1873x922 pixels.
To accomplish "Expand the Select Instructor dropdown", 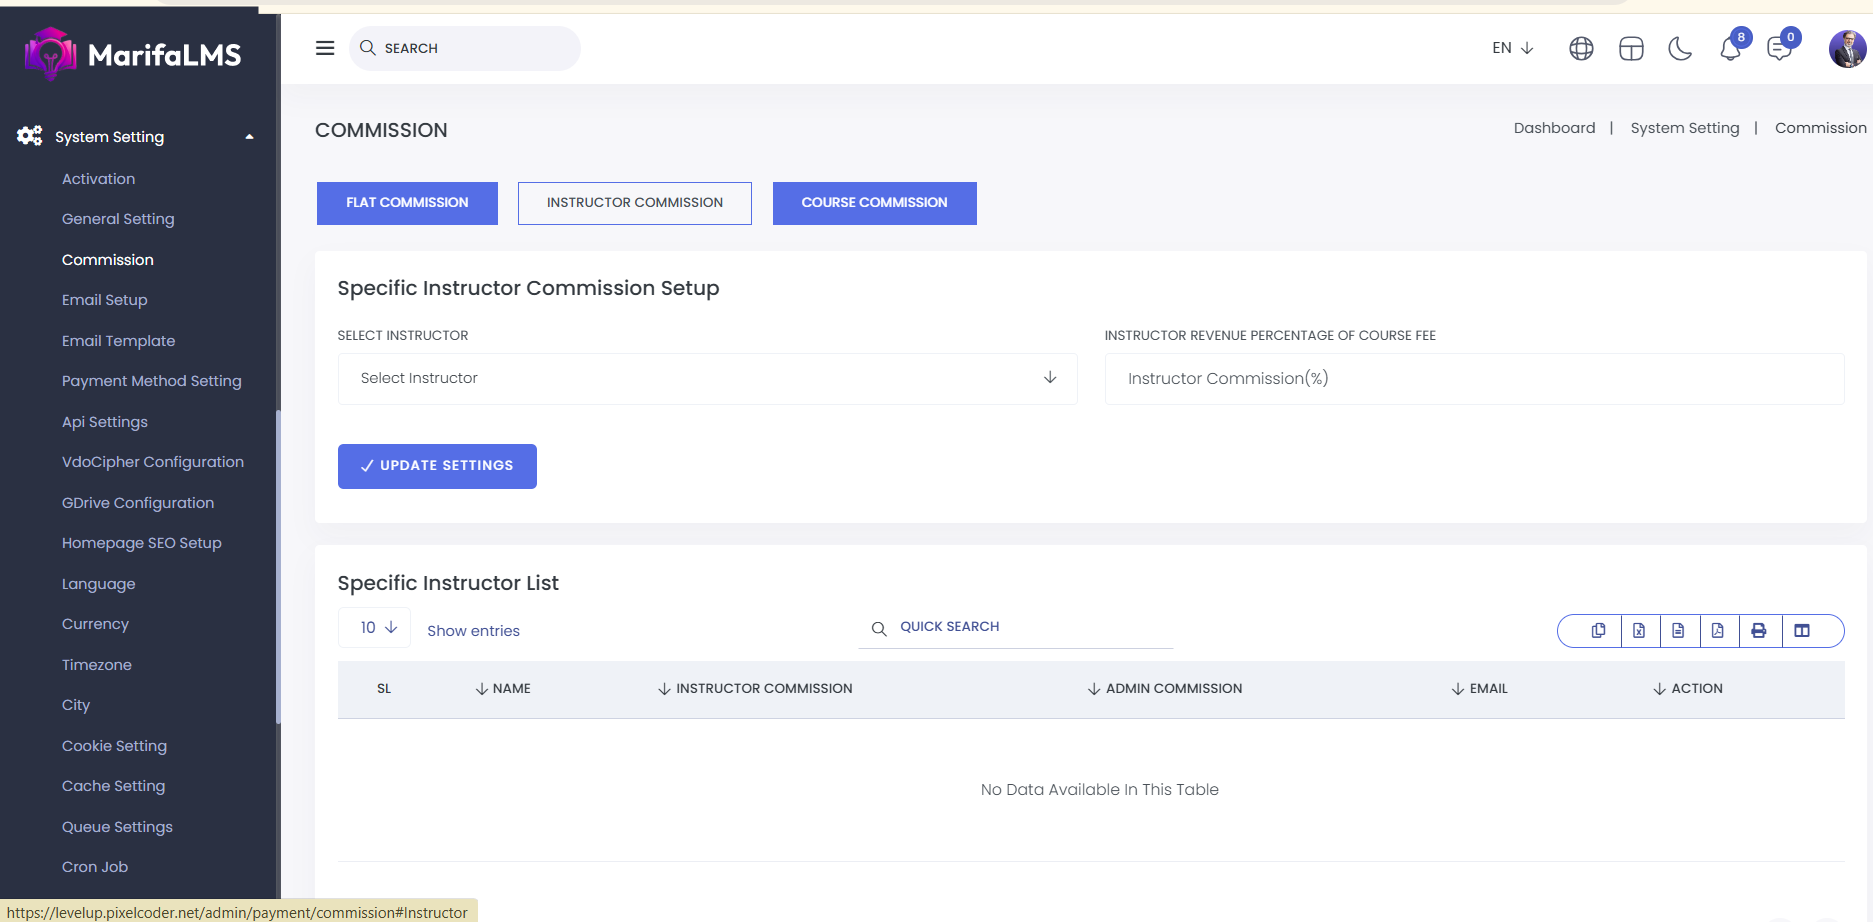I will (707, 378).
